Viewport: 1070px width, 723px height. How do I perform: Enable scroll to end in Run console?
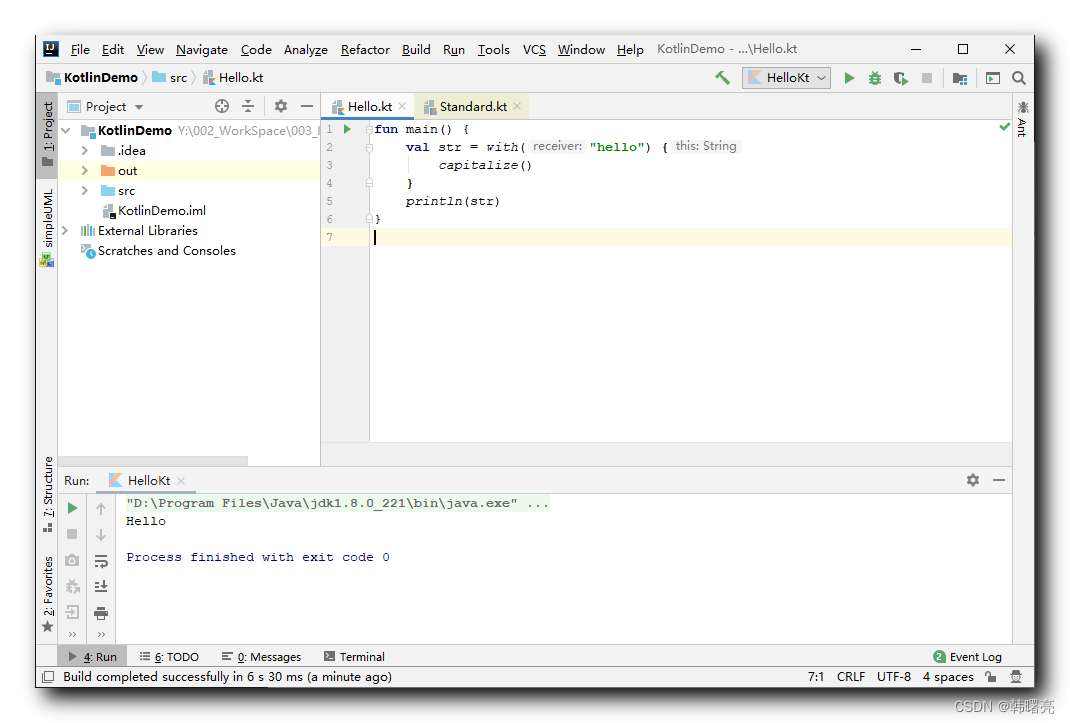(101, 586)
